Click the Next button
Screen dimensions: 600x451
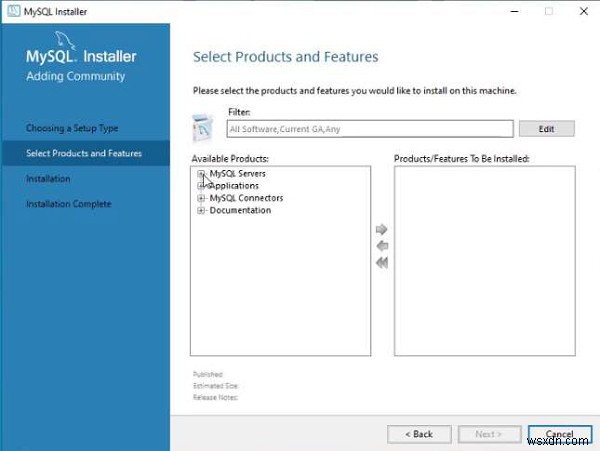tap(489, 434)
